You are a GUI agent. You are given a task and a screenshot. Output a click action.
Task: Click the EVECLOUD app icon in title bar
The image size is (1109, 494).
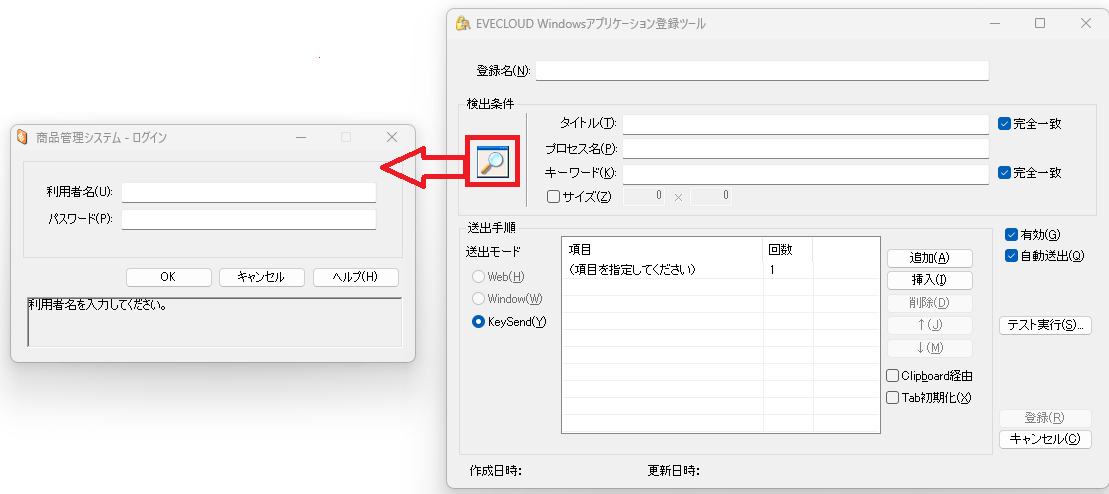pyautogui.click(x=462, y=23)
